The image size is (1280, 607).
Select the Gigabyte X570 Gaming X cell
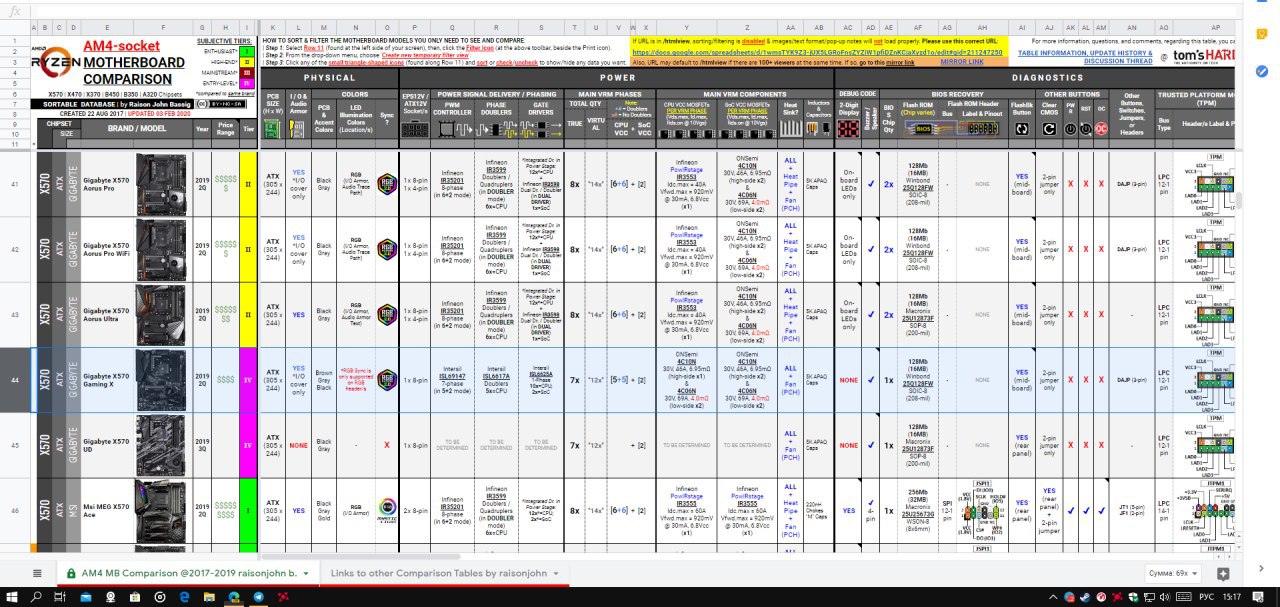(x=107, y=380)
